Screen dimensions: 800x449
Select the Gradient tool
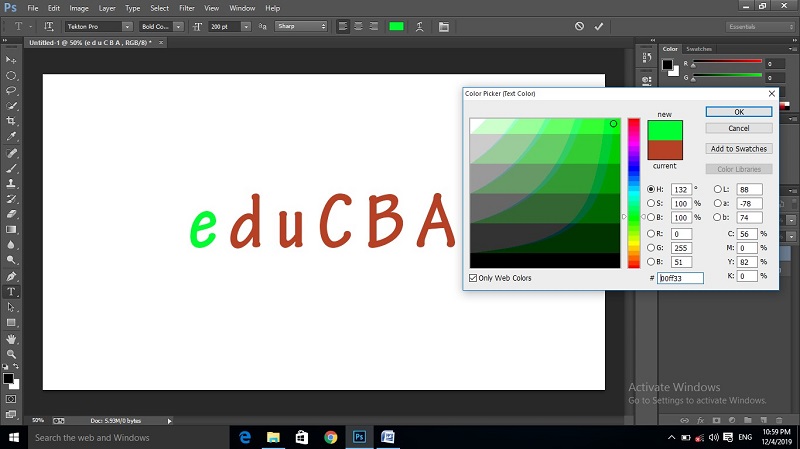11,230
